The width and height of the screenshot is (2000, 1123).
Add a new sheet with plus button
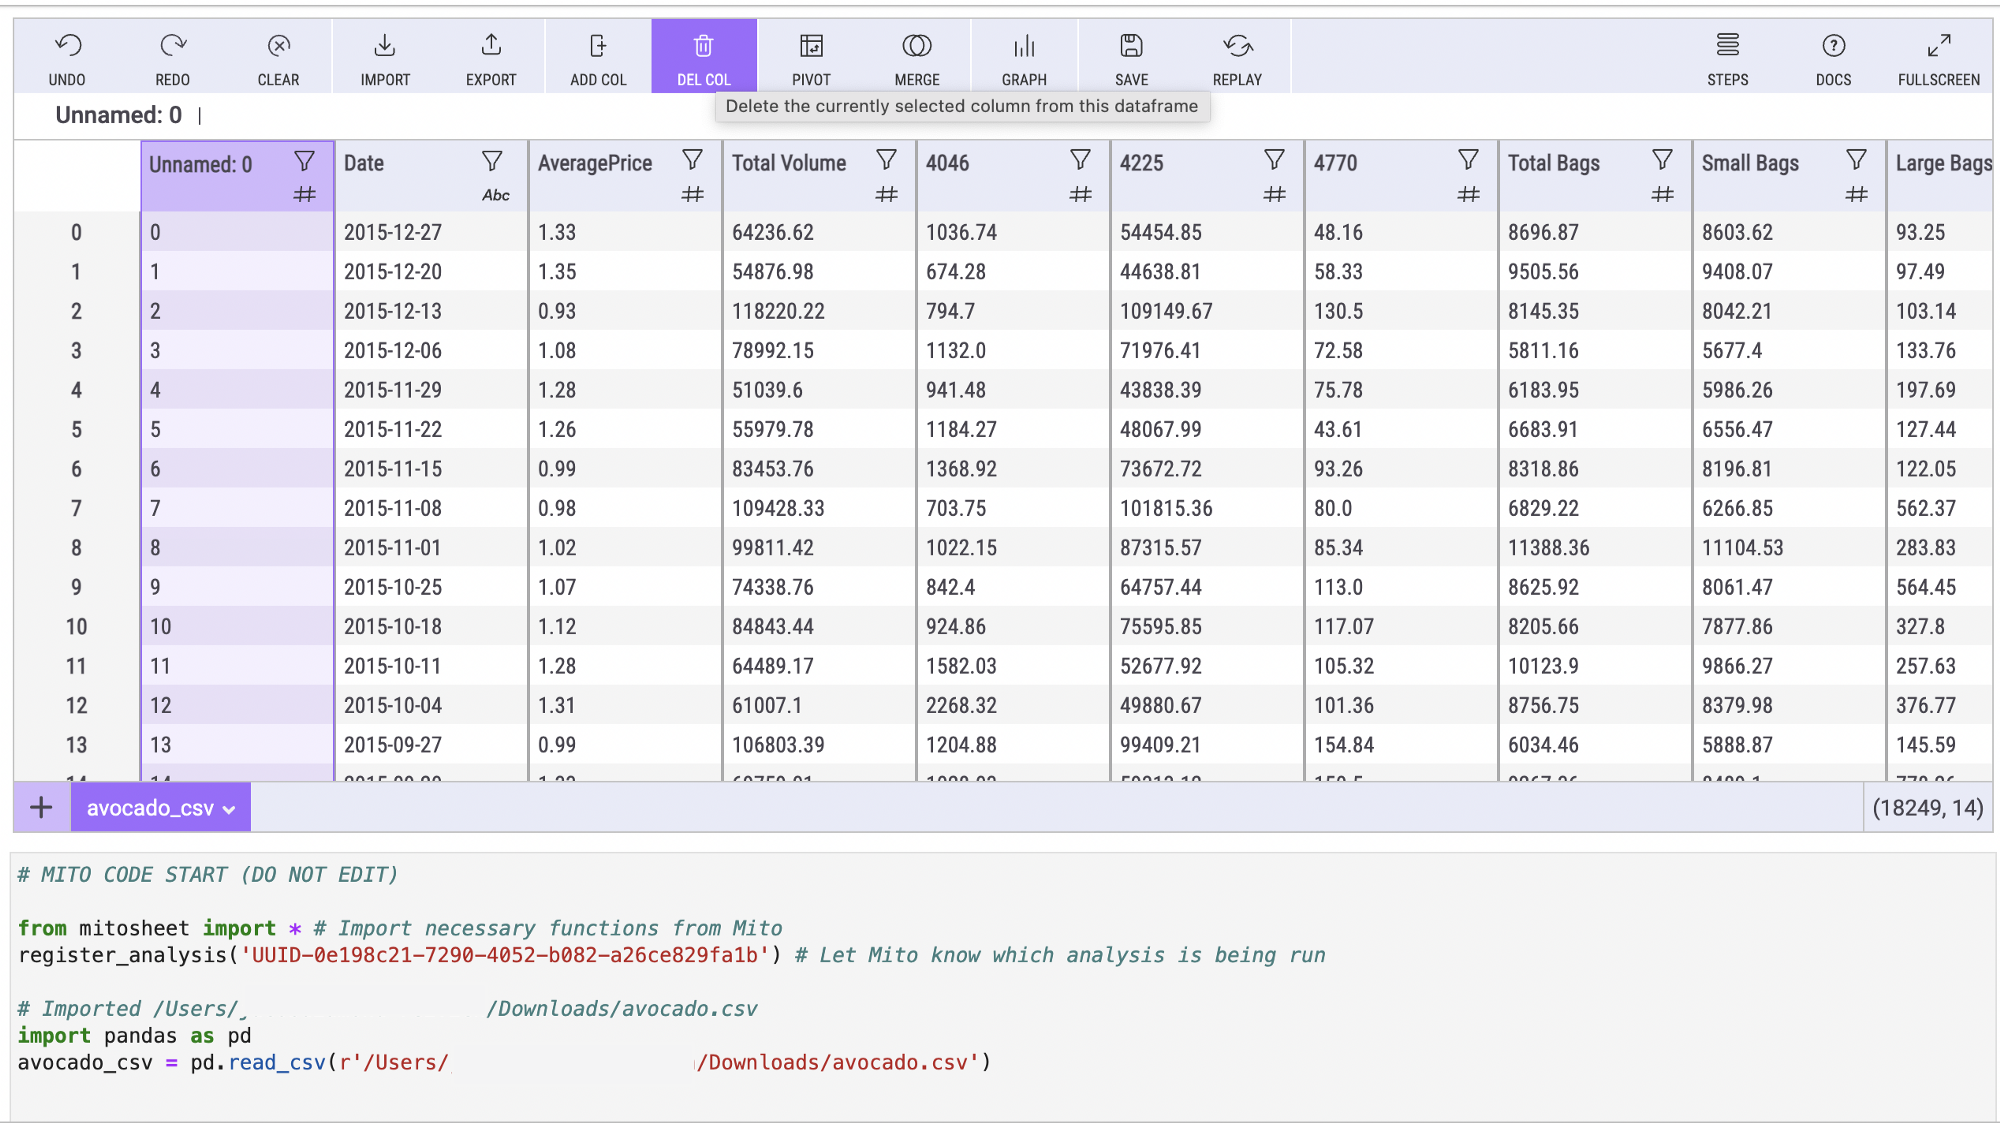point(41,808)
